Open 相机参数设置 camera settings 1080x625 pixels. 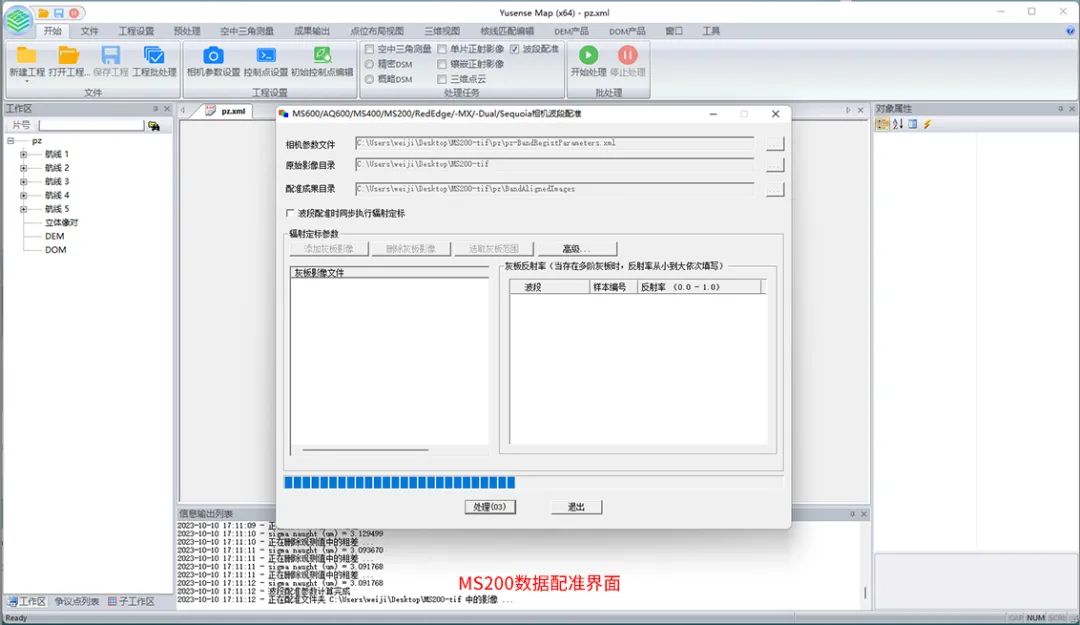(x=213, y=56)
